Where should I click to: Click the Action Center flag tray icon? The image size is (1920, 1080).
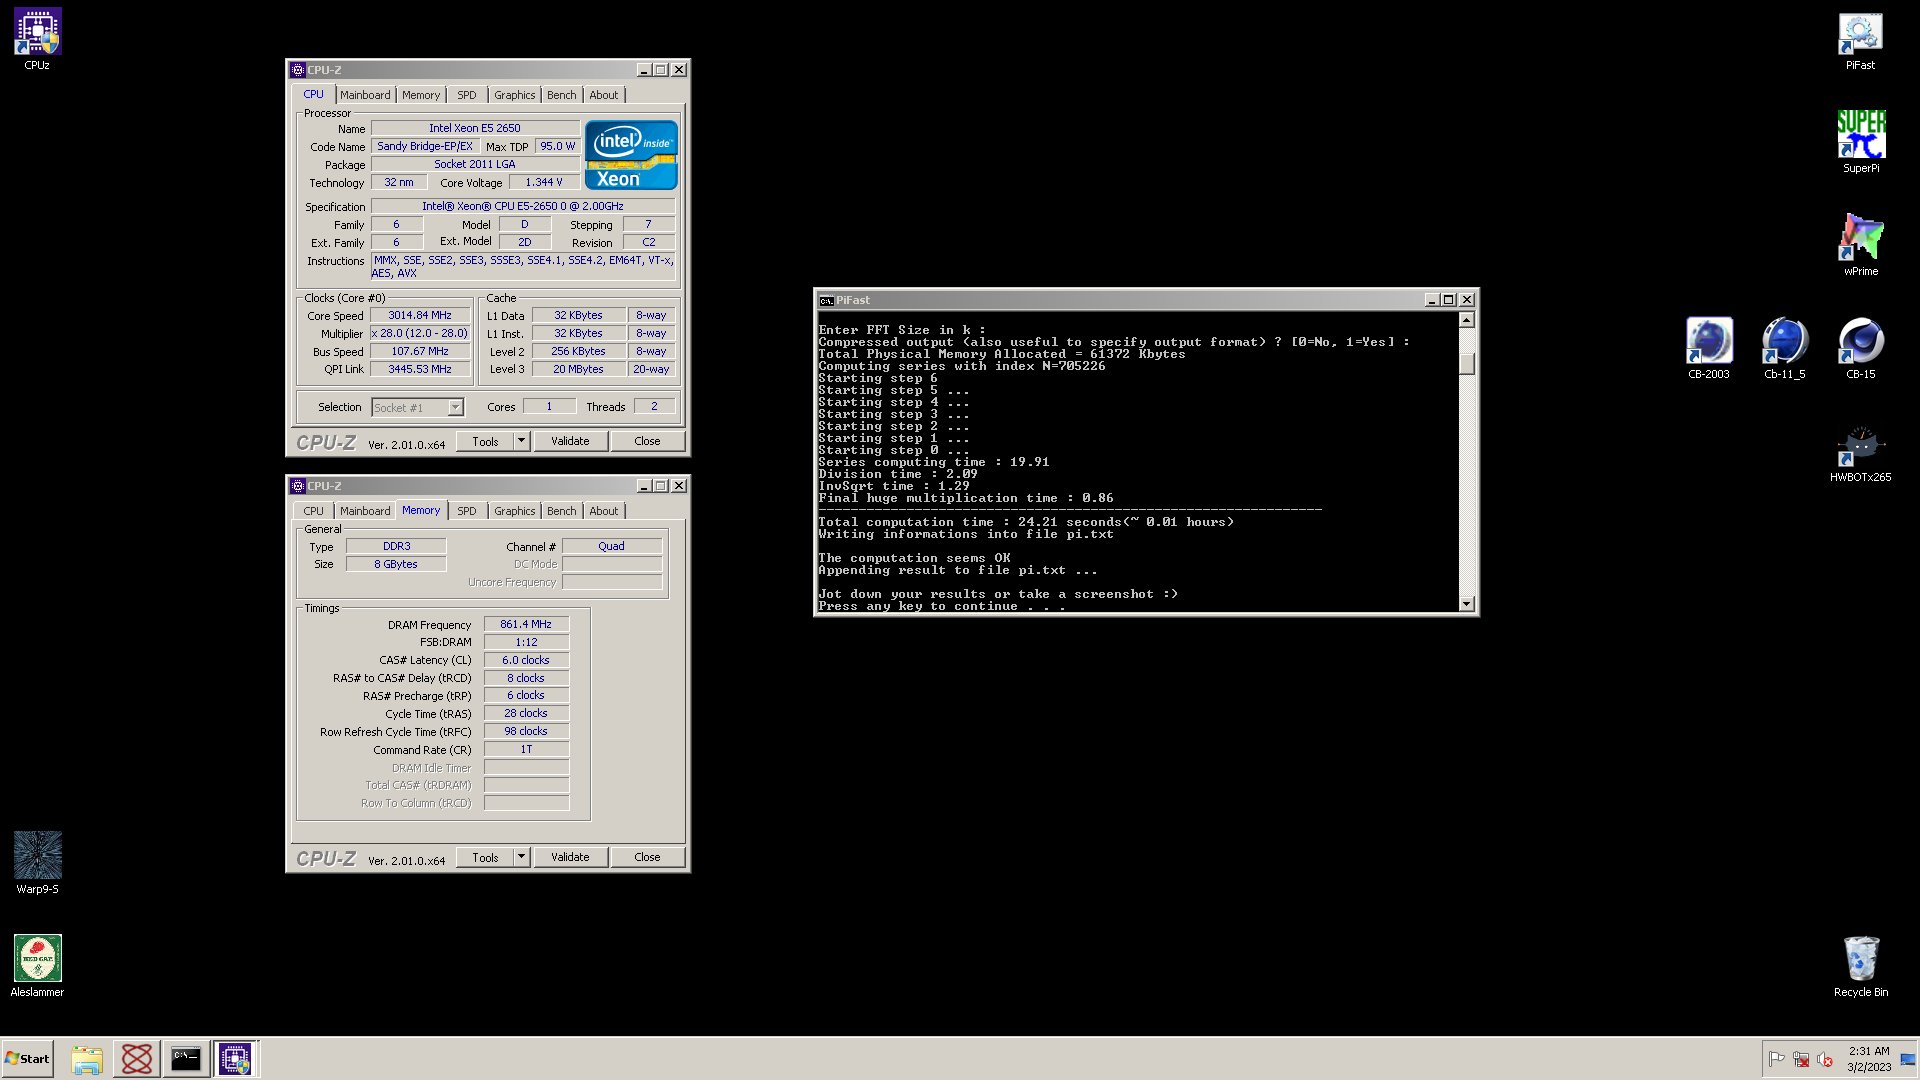point(1776,1059)
